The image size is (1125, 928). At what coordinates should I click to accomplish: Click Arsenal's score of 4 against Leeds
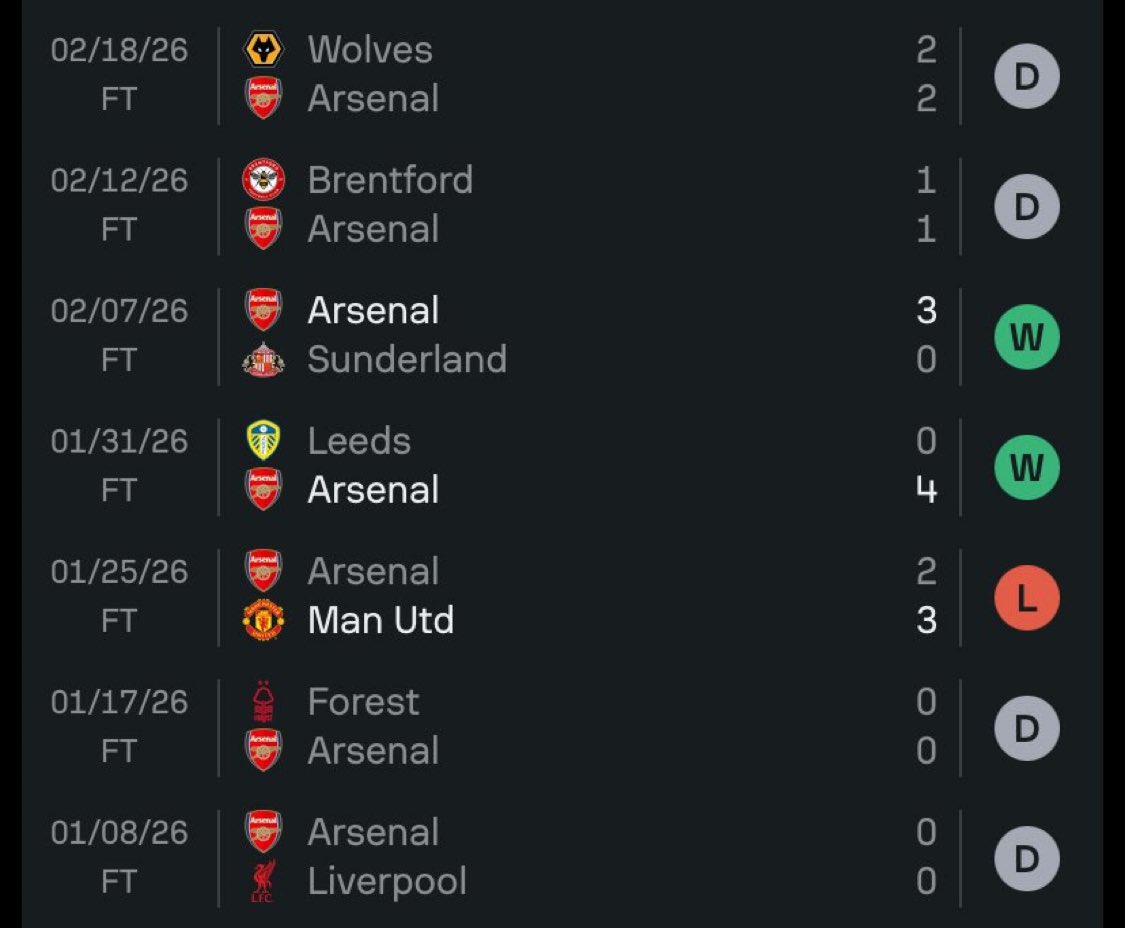point(926,490)
